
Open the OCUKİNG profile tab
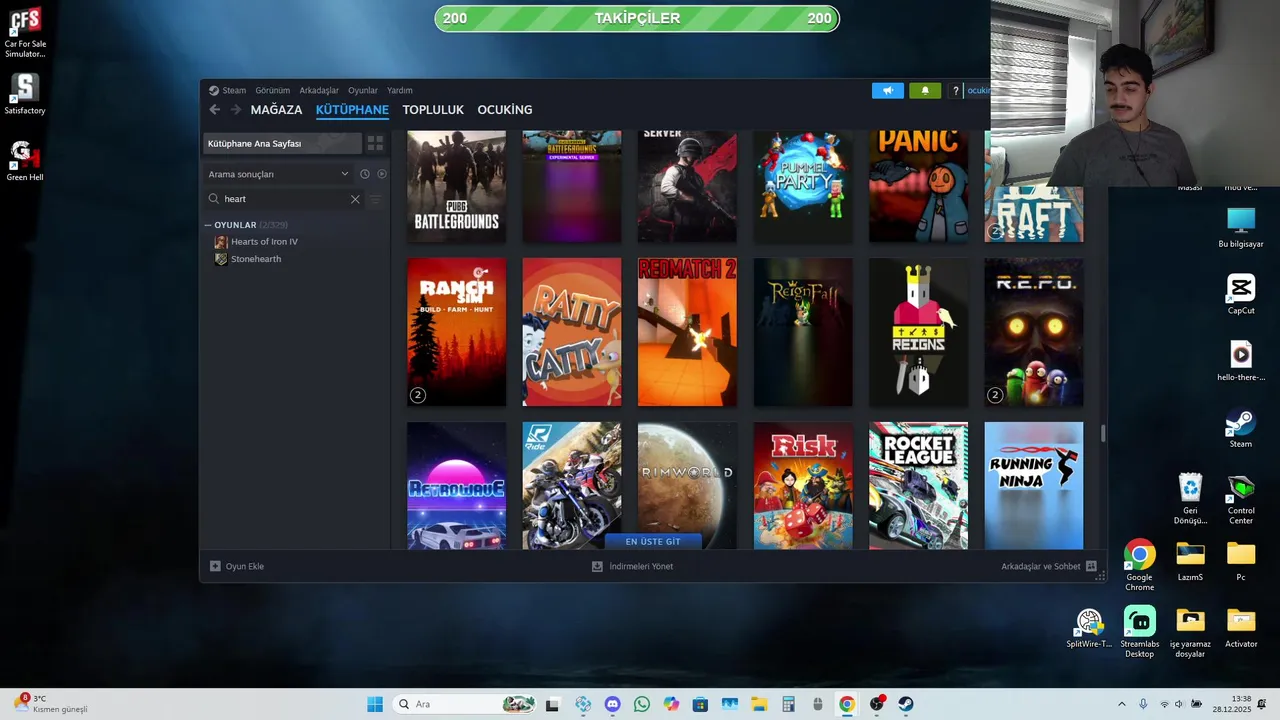(505, 110)
